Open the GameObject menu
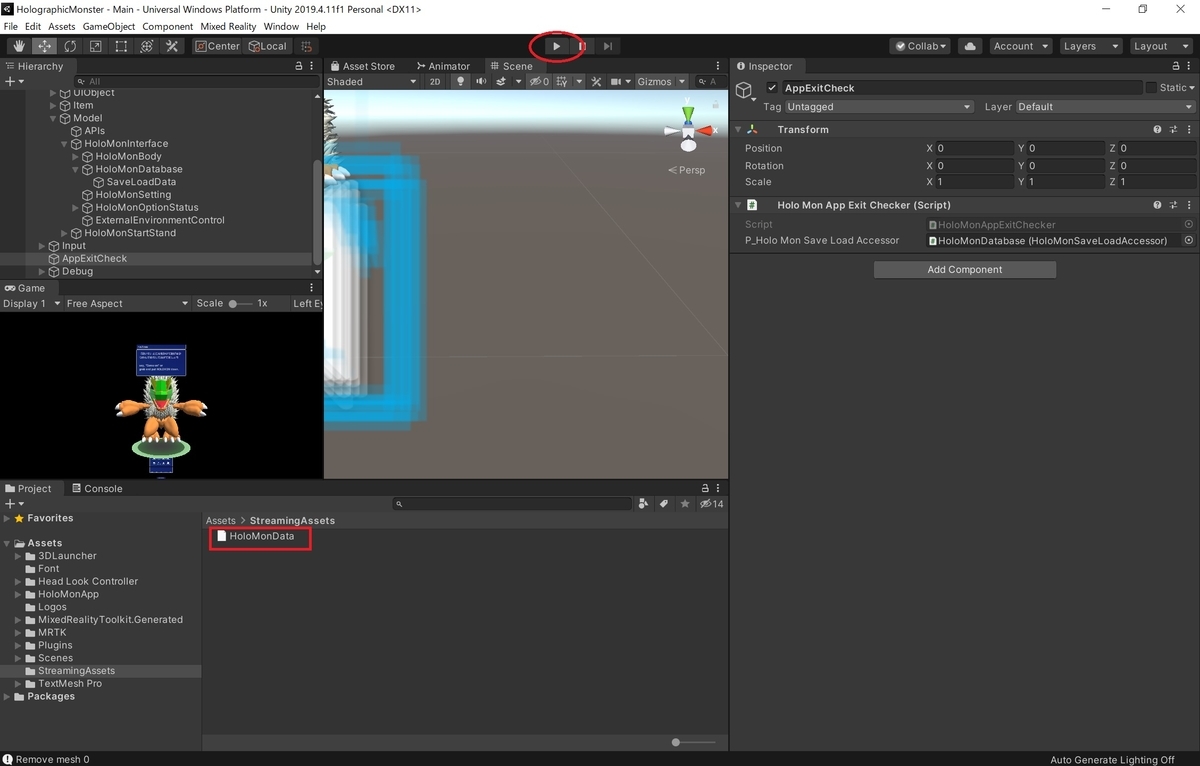Screen dimensions: 1200x766 pyautogui.click(x=109, y=26)
